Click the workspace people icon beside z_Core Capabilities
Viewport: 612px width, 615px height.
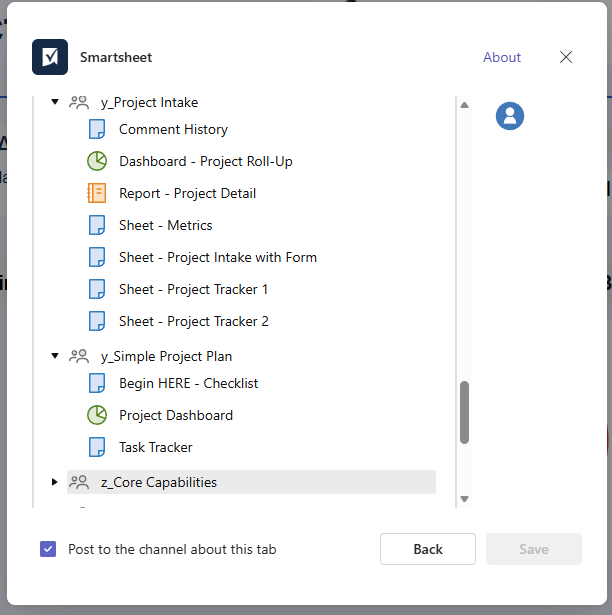click(79, 482)
